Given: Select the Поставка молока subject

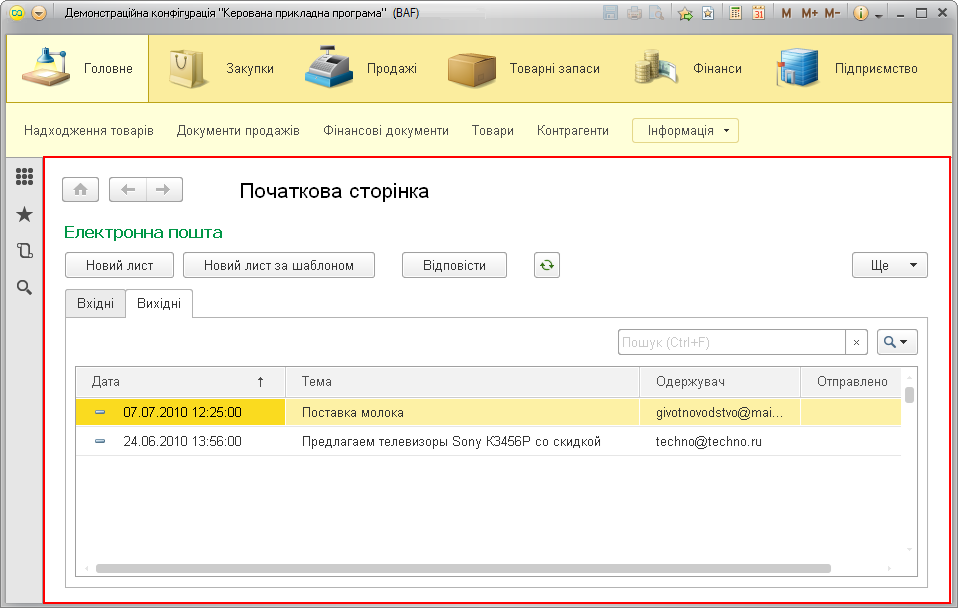Looking at the screenshot, I should pyautogui.click(x=463, y=412).
